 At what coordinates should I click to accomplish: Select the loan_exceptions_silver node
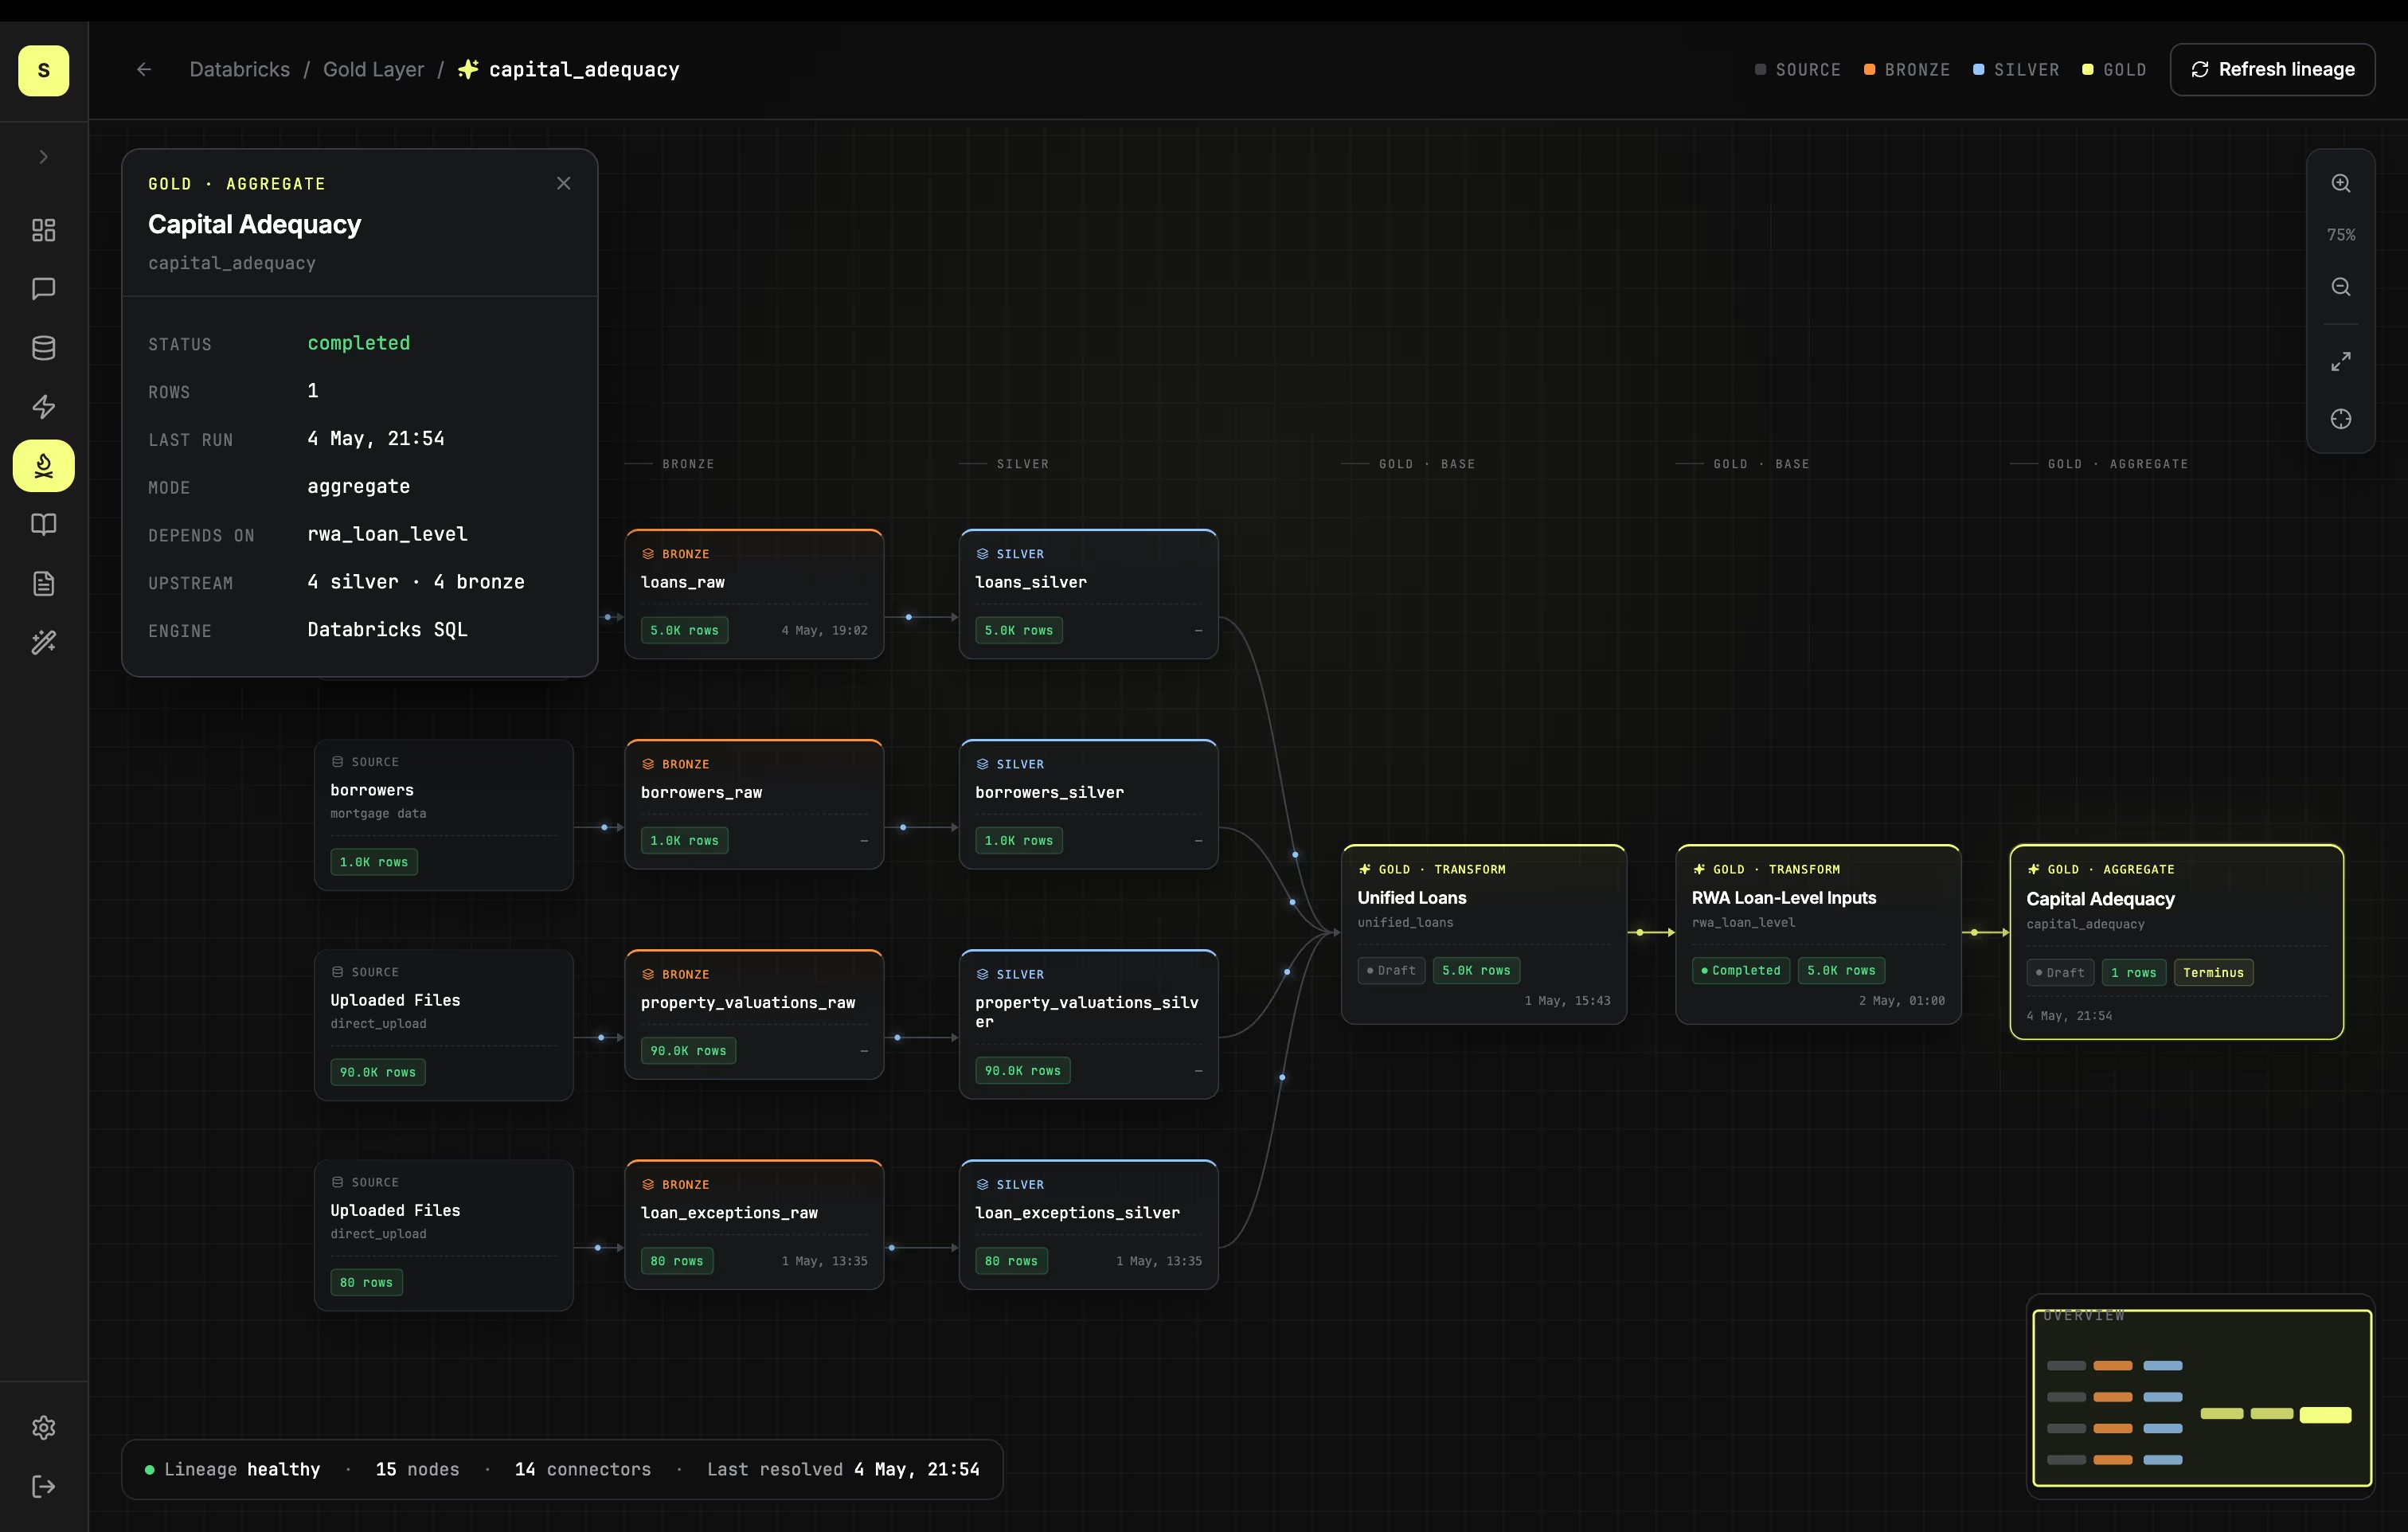pos(1088,1224)
